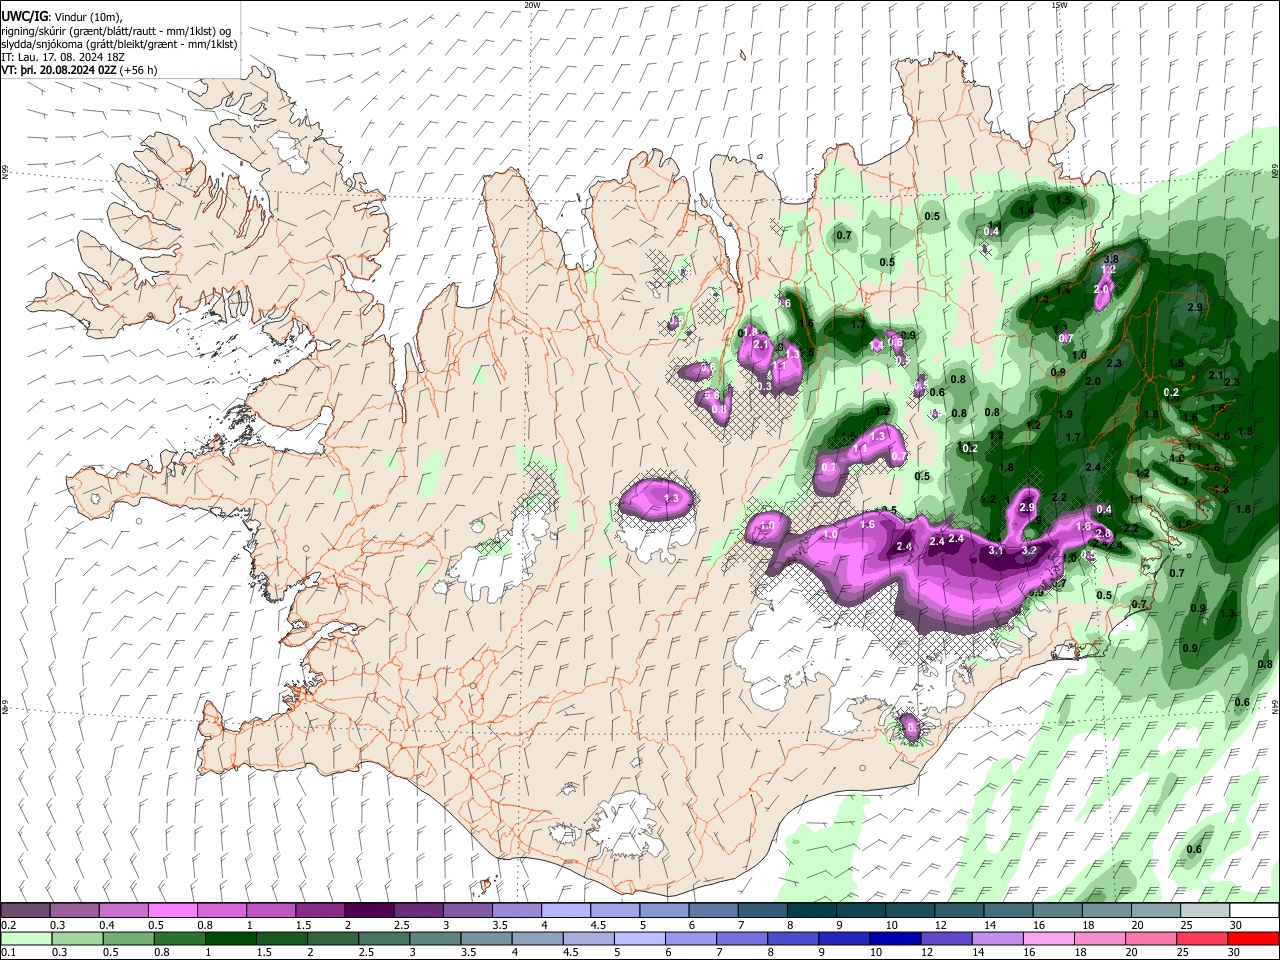Image resolution: width=1280 pixels, height=960 pixels.
Task: Click the '20W' longitude label at top
Action: click(532, 5)
